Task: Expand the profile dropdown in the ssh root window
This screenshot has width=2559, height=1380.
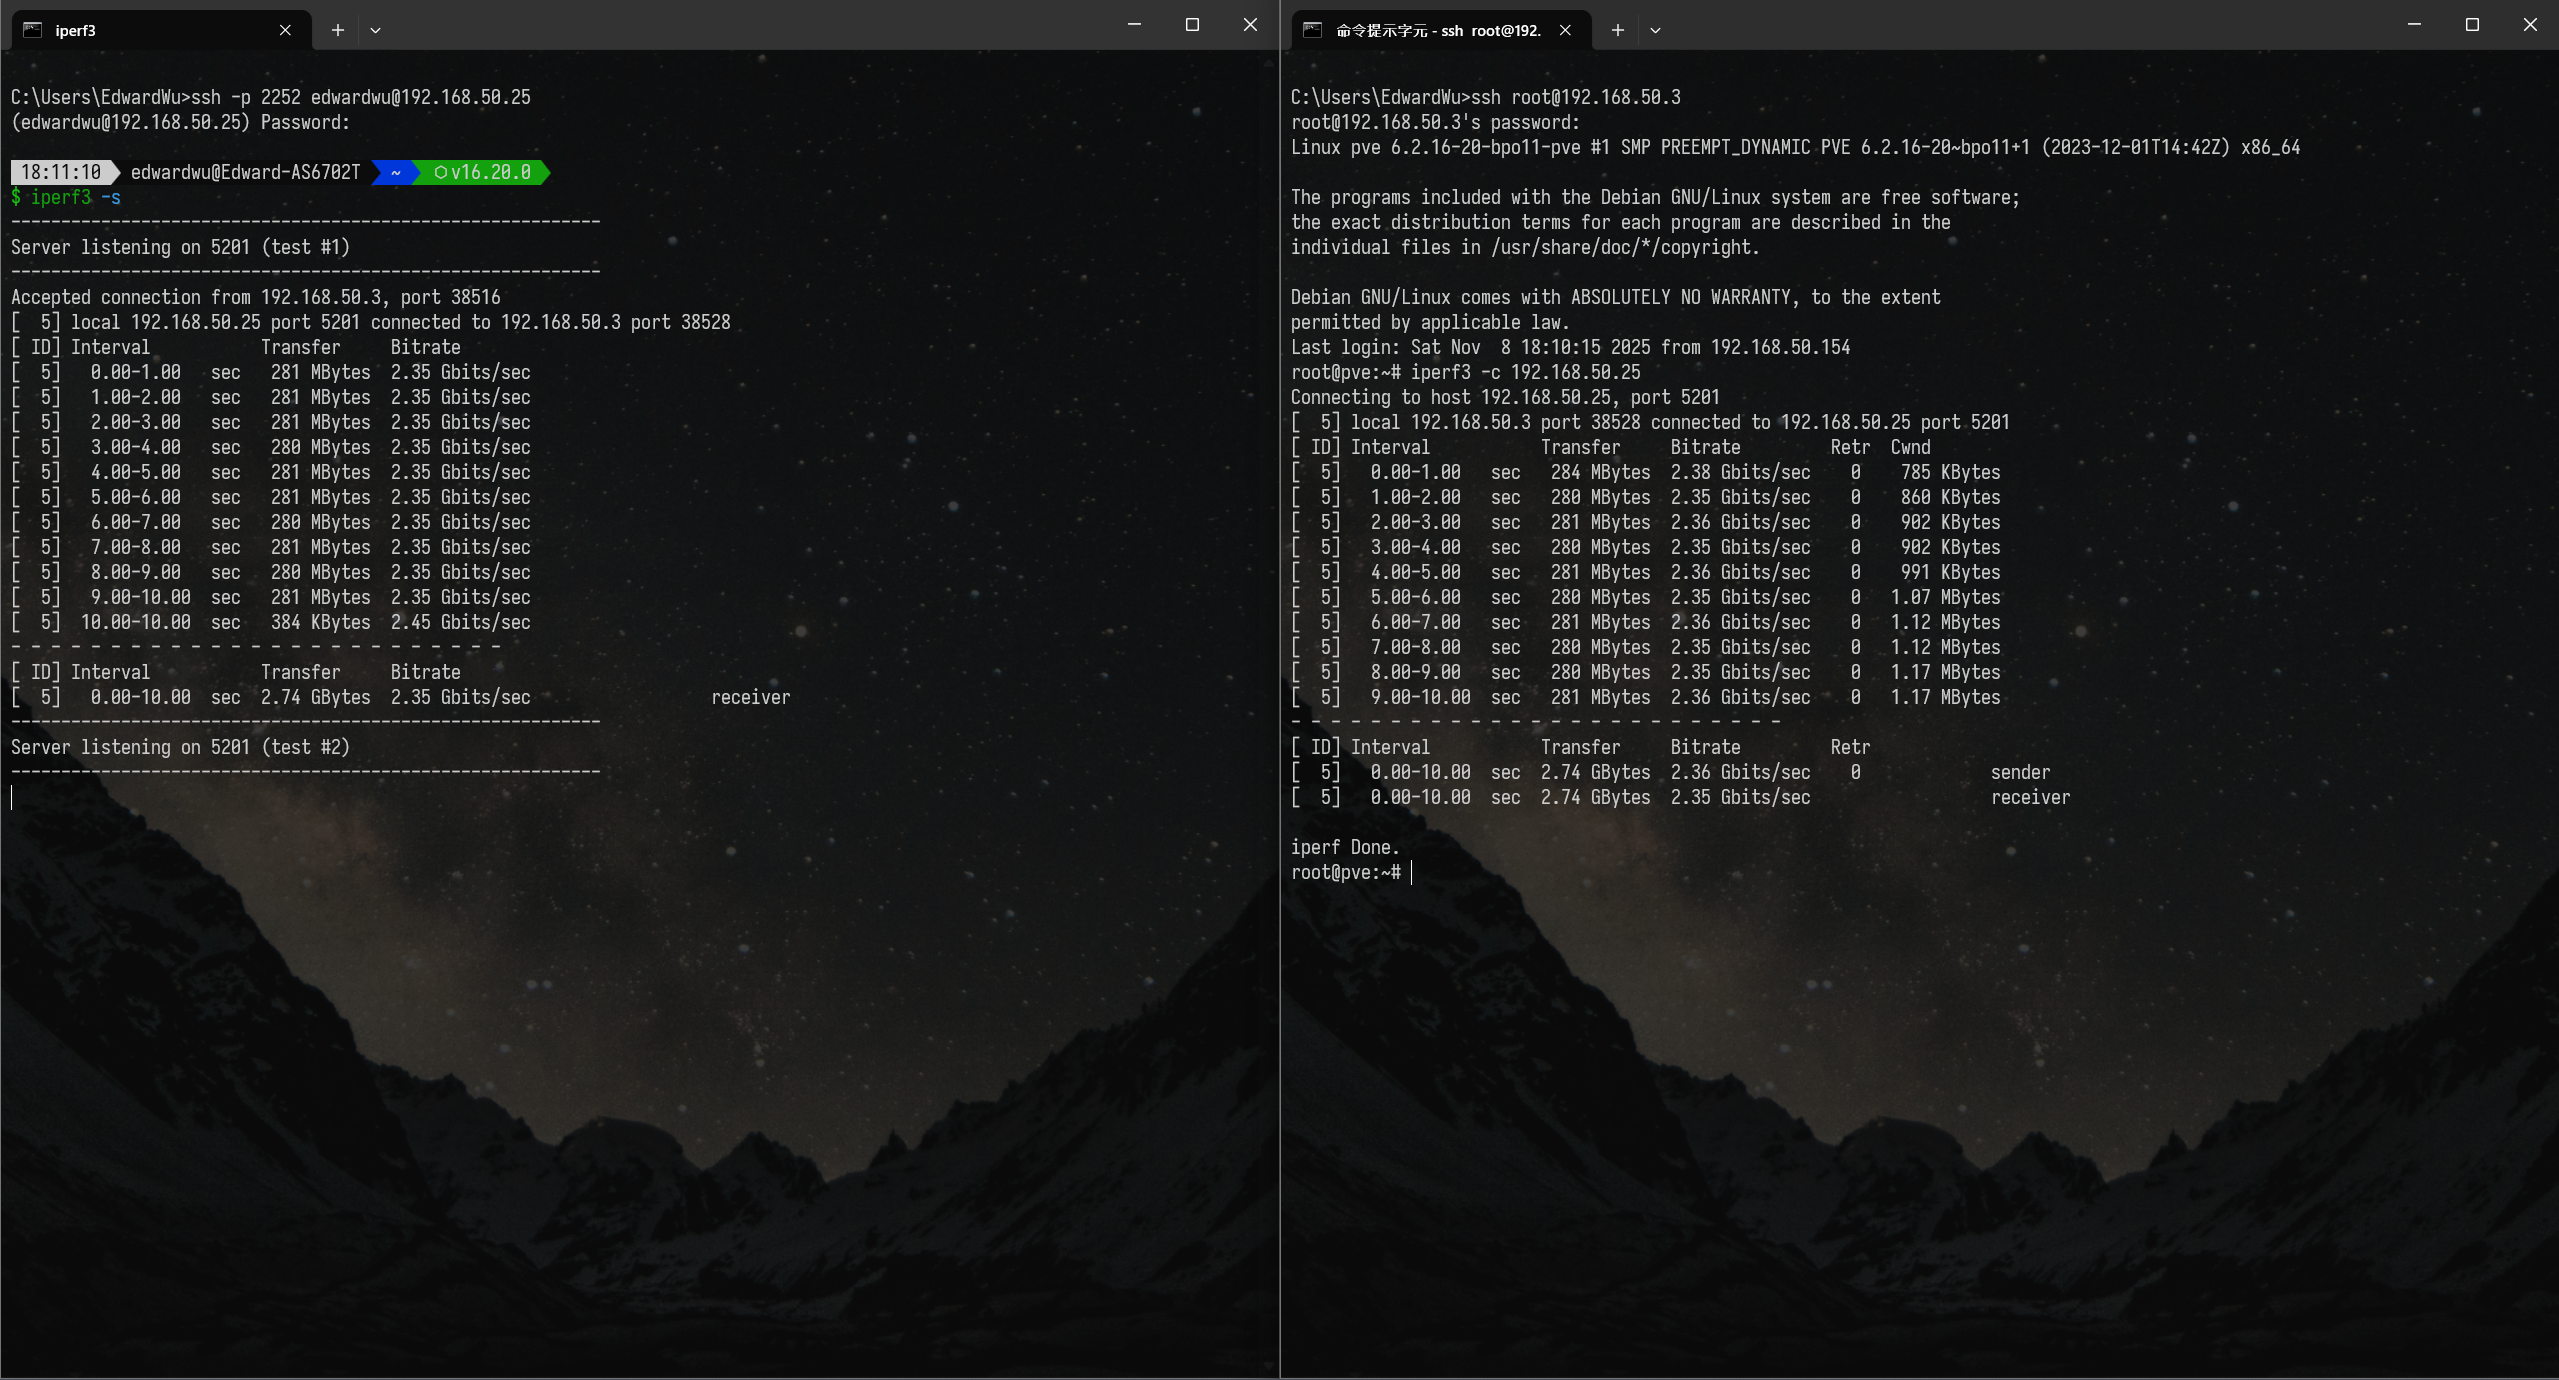Action: pos(1655,30)
